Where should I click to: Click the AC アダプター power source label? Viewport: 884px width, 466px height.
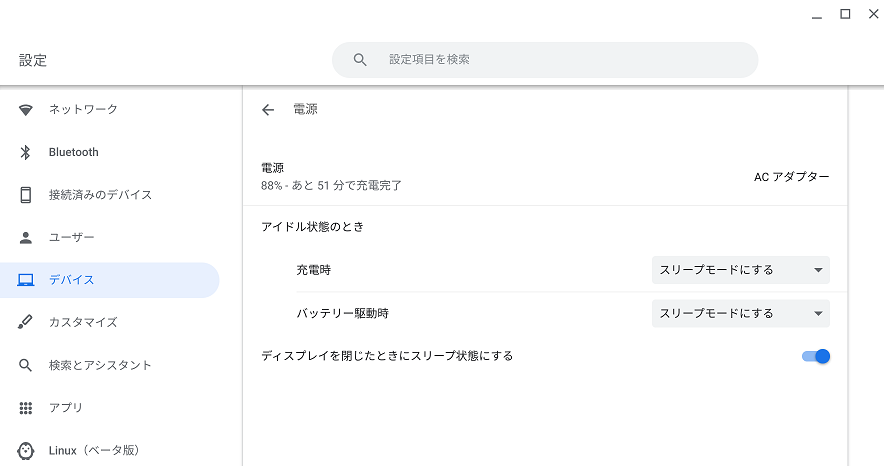(x=792, y=177)
